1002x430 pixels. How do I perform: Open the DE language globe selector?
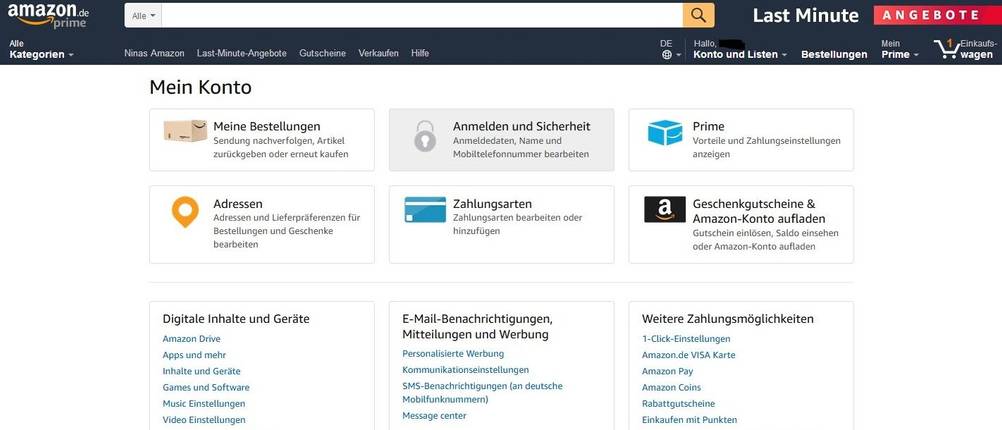point(667,49)
